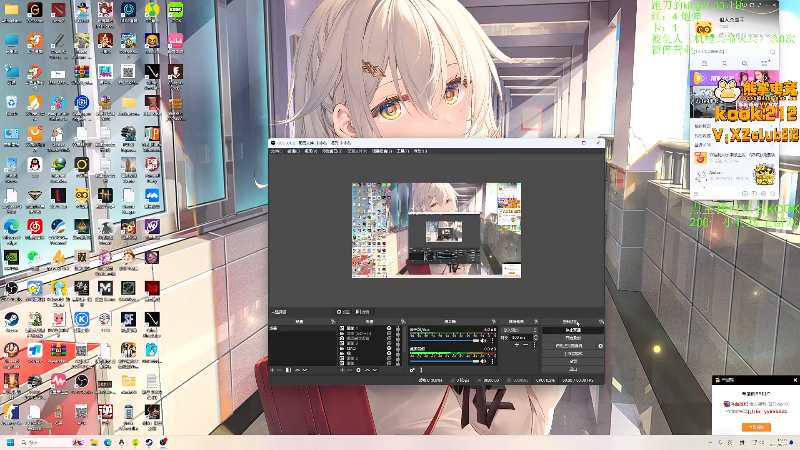
Task: Open the View menu in OBS
Action: pyautogui.click(x=310, y=151)
